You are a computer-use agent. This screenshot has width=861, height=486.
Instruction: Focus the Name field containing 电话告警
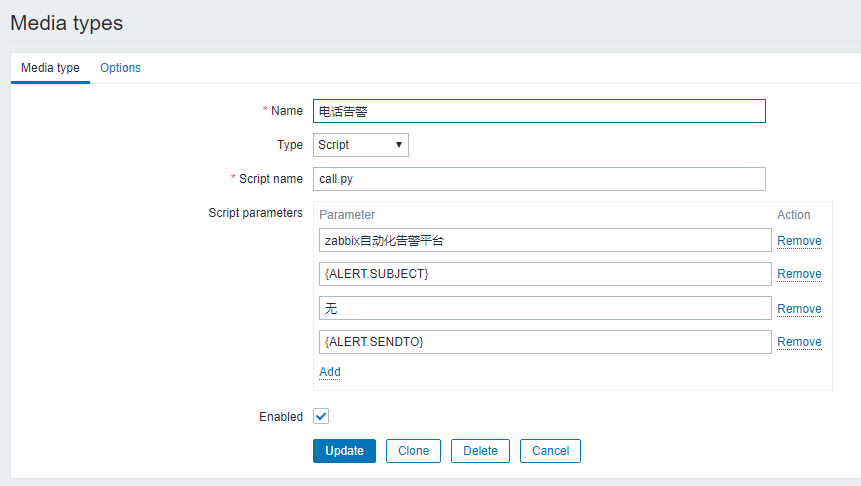tap(539, 111)
